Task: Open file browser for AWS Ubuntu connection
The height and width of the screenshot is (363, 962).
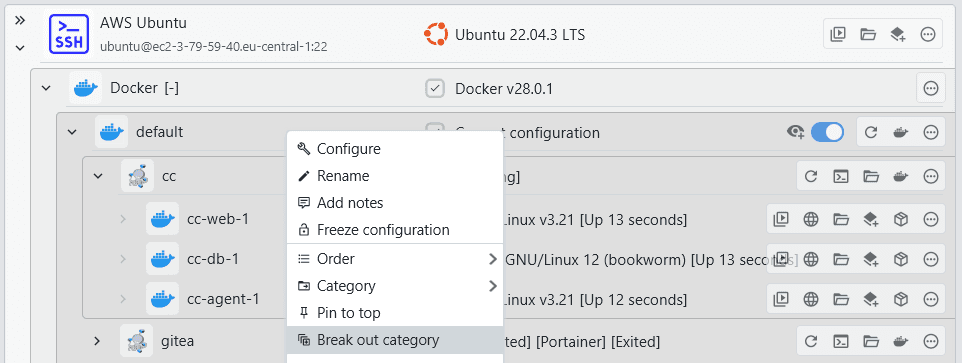Action: tap(868, 34)
